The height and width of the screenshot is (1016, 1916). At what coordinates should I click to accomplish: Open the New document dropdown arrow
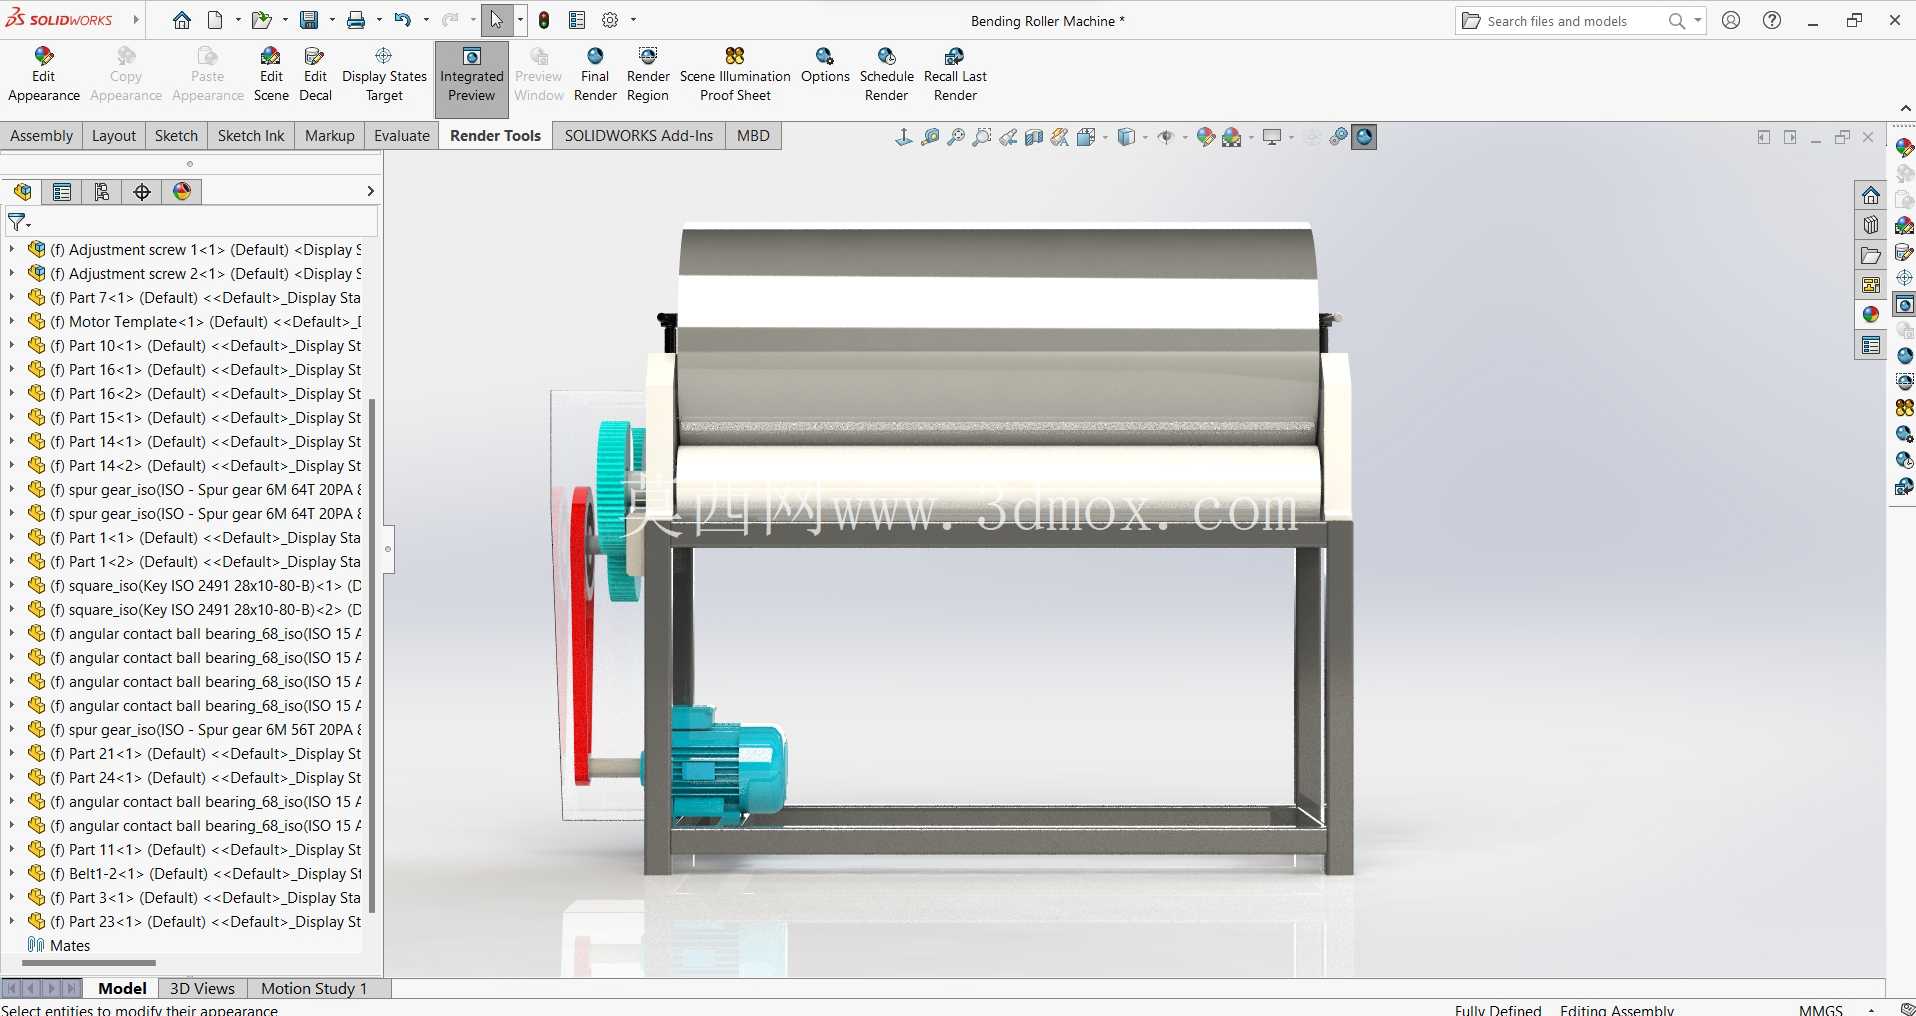click(x=238, y=20)
